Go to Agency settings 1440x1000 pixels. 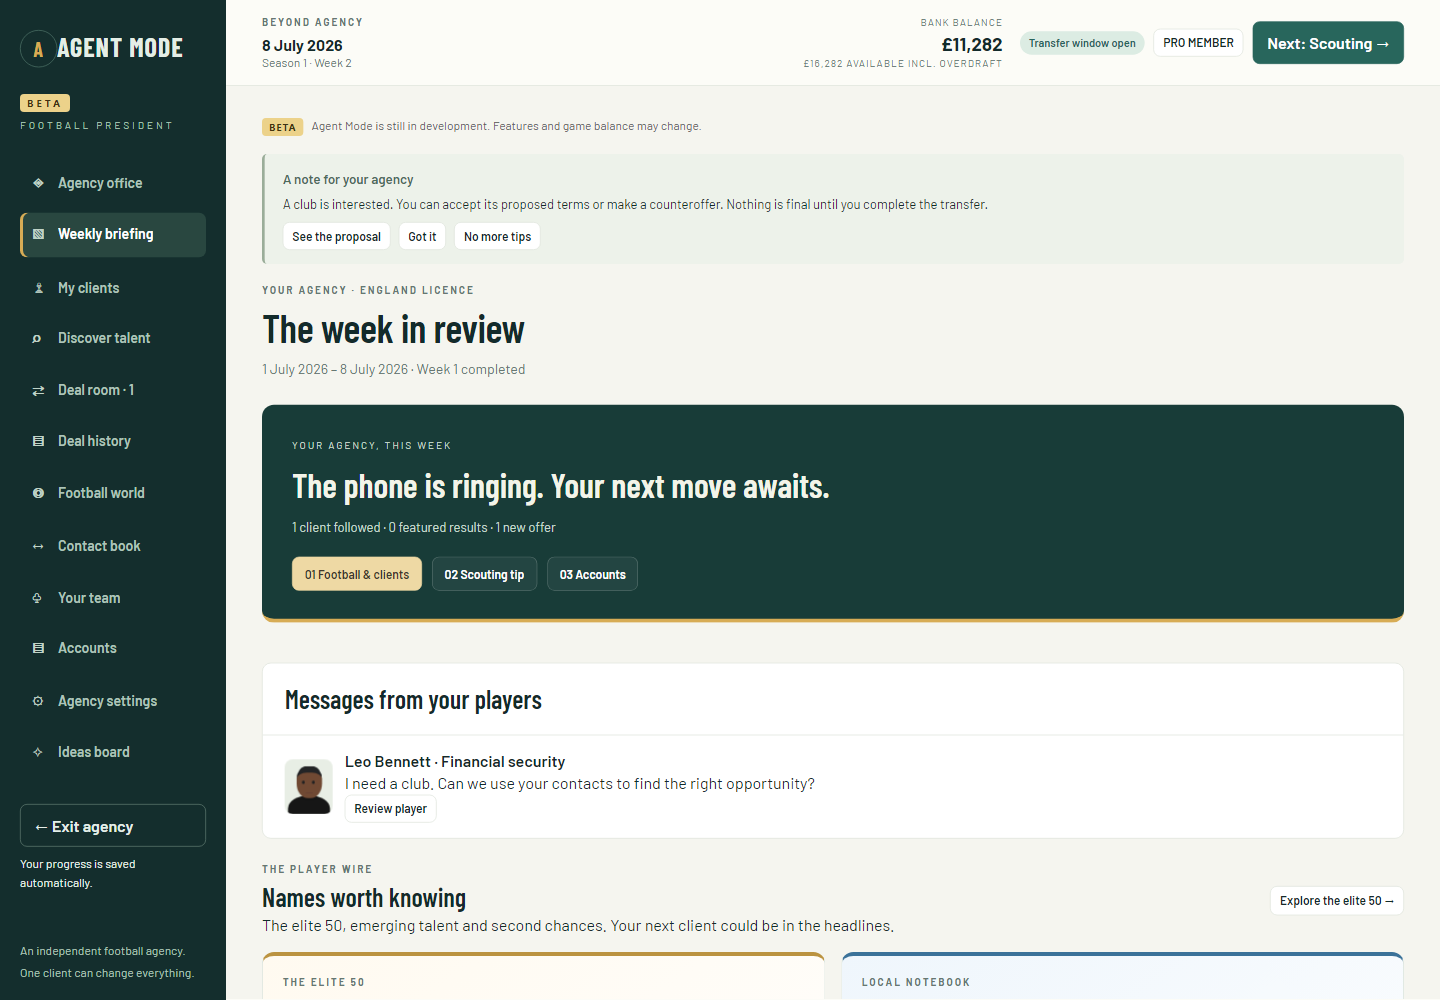(113, 701)
